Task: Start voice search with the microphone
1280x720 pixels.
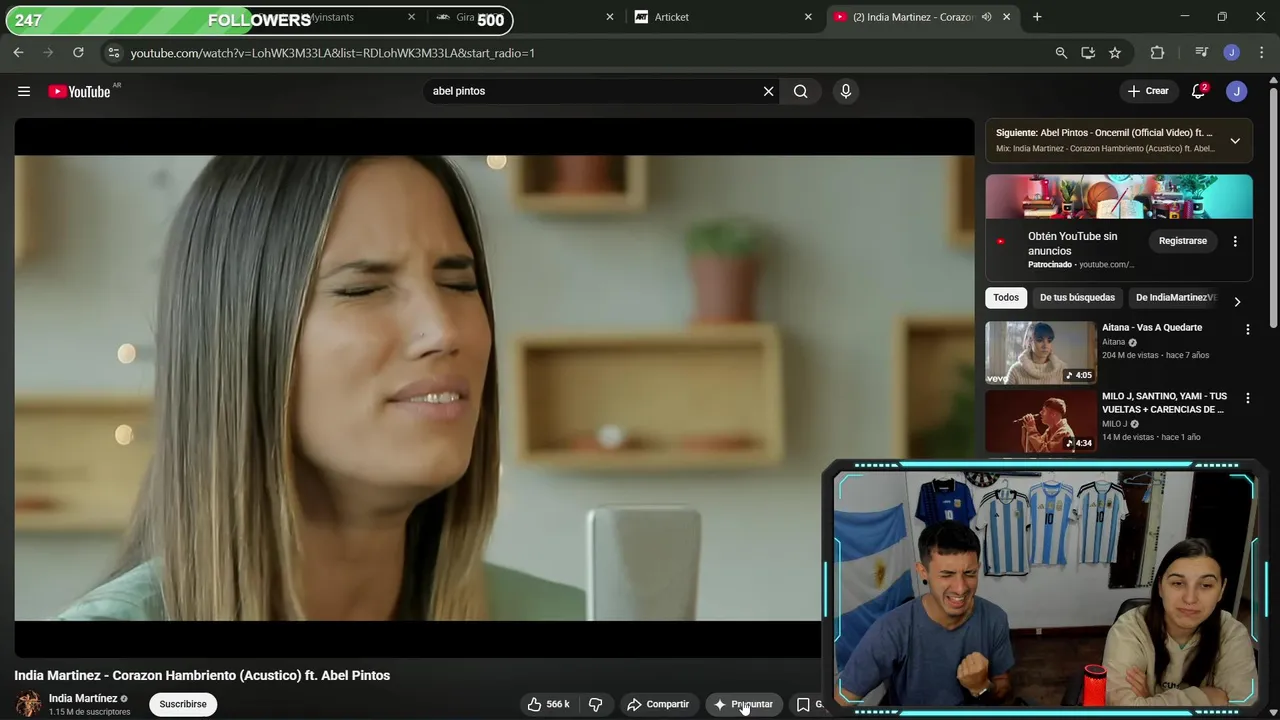Action: (x=846, y=91)
